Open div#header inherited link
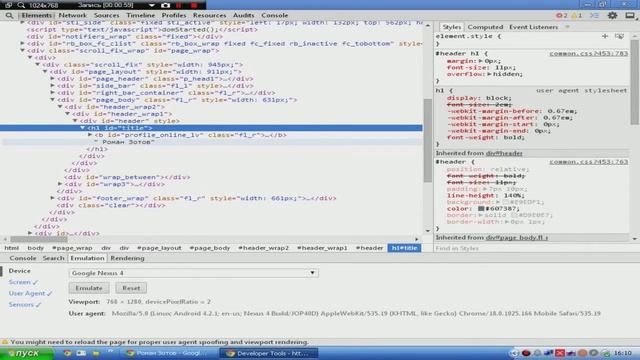640x360 pixels. [x=504, y=153]
